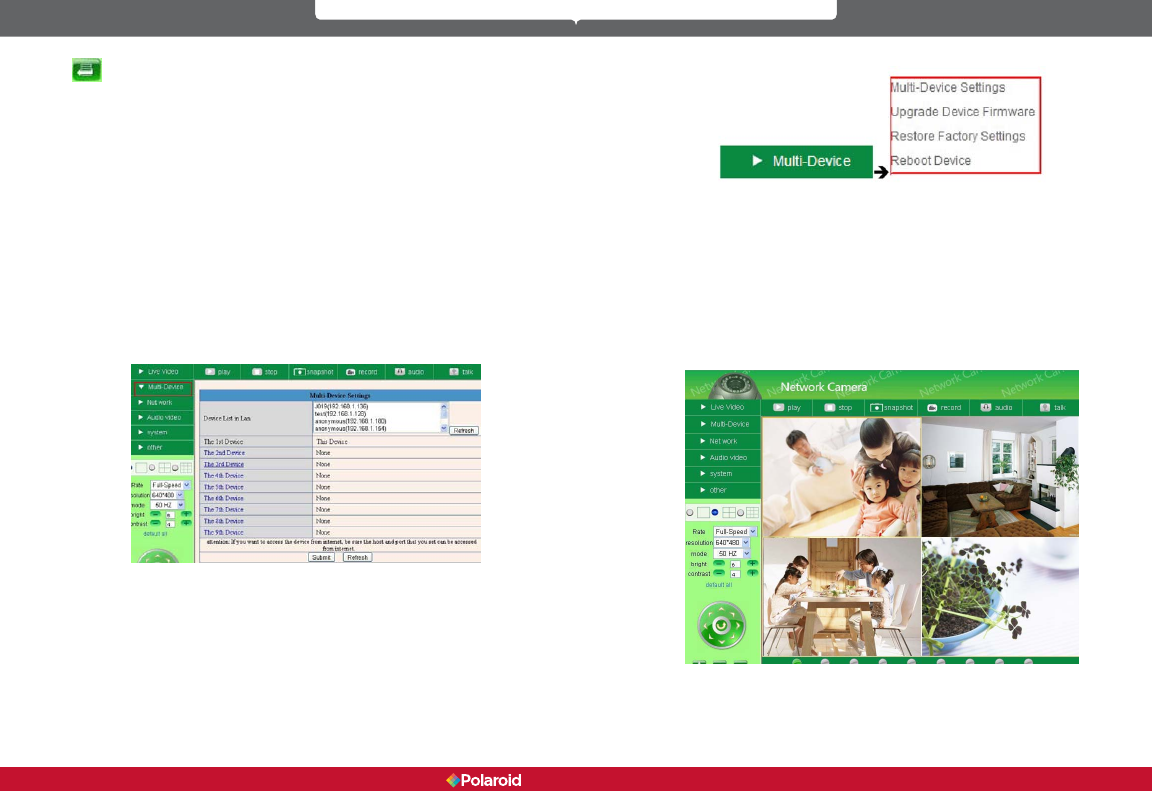
Task: Click nine-view layout icon in camera grid screenshot
Action: [x=752, y=512]
